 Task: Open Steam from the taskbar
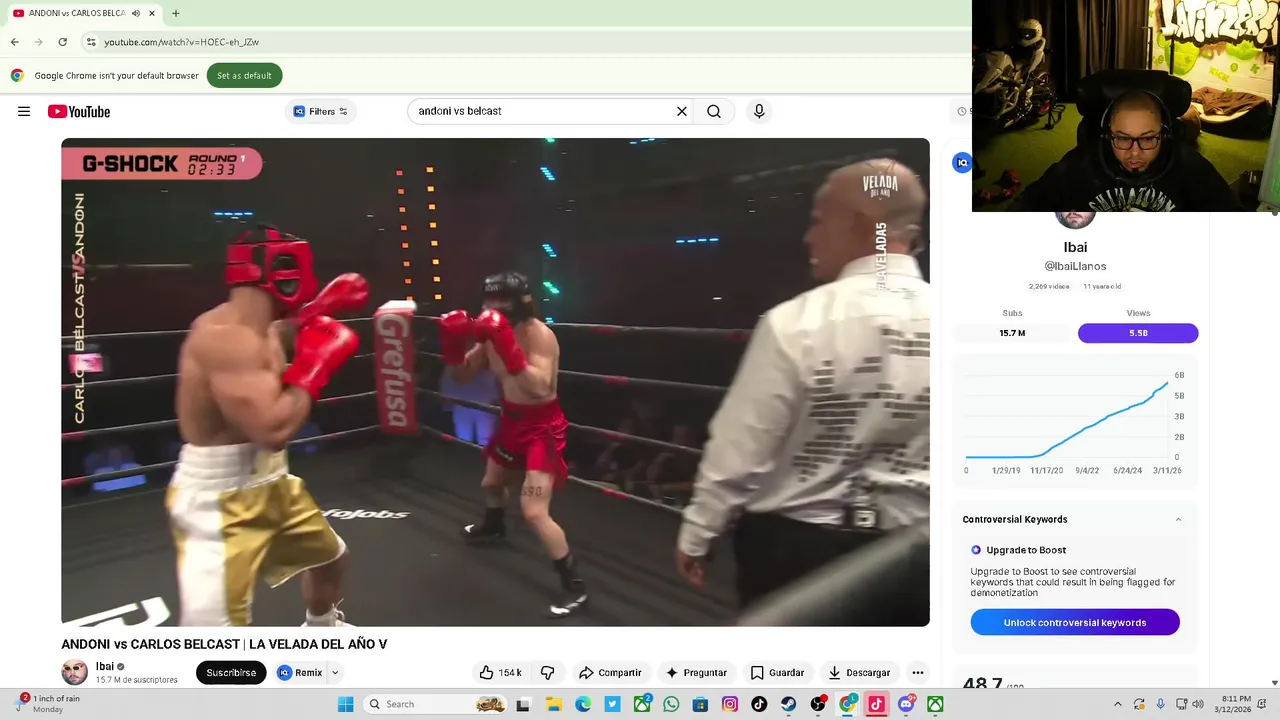click(789, 704)
